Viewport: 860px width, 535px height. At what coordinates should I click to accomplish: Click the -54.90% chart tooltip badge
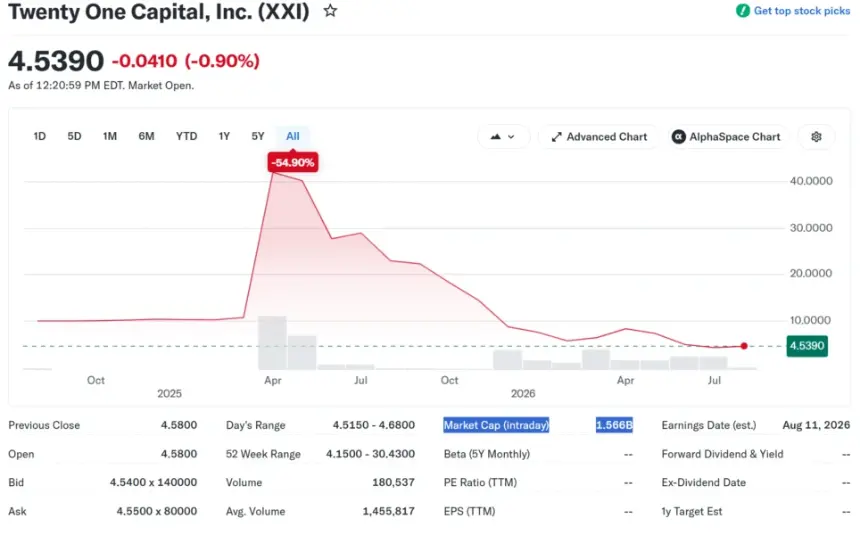[293, 162]
